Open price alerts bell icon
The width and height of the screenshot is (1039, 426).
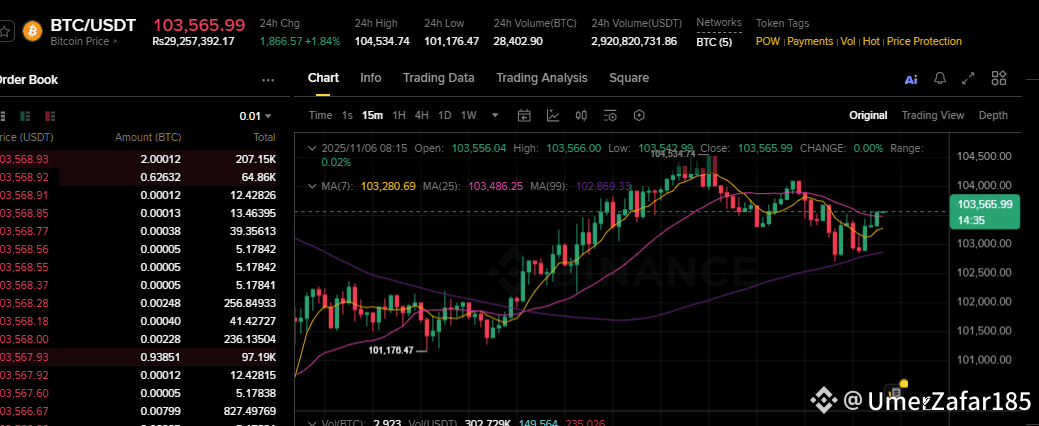point(940,79)
